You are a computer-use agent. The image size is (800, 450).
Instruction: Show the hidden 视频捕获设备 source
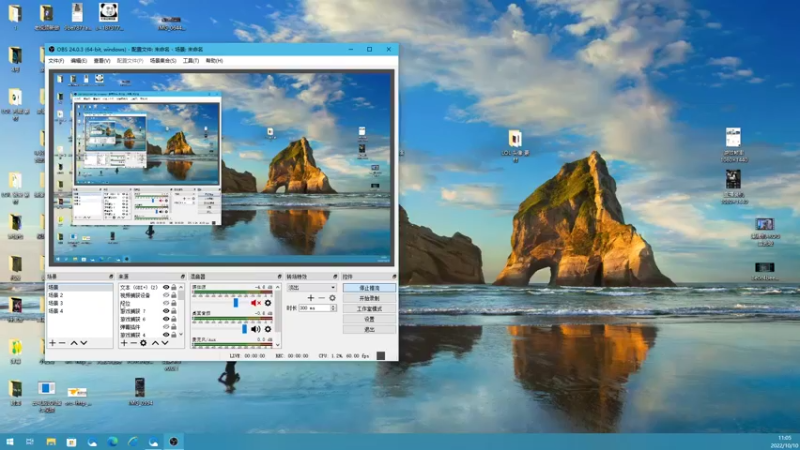(x=166, y=295)
